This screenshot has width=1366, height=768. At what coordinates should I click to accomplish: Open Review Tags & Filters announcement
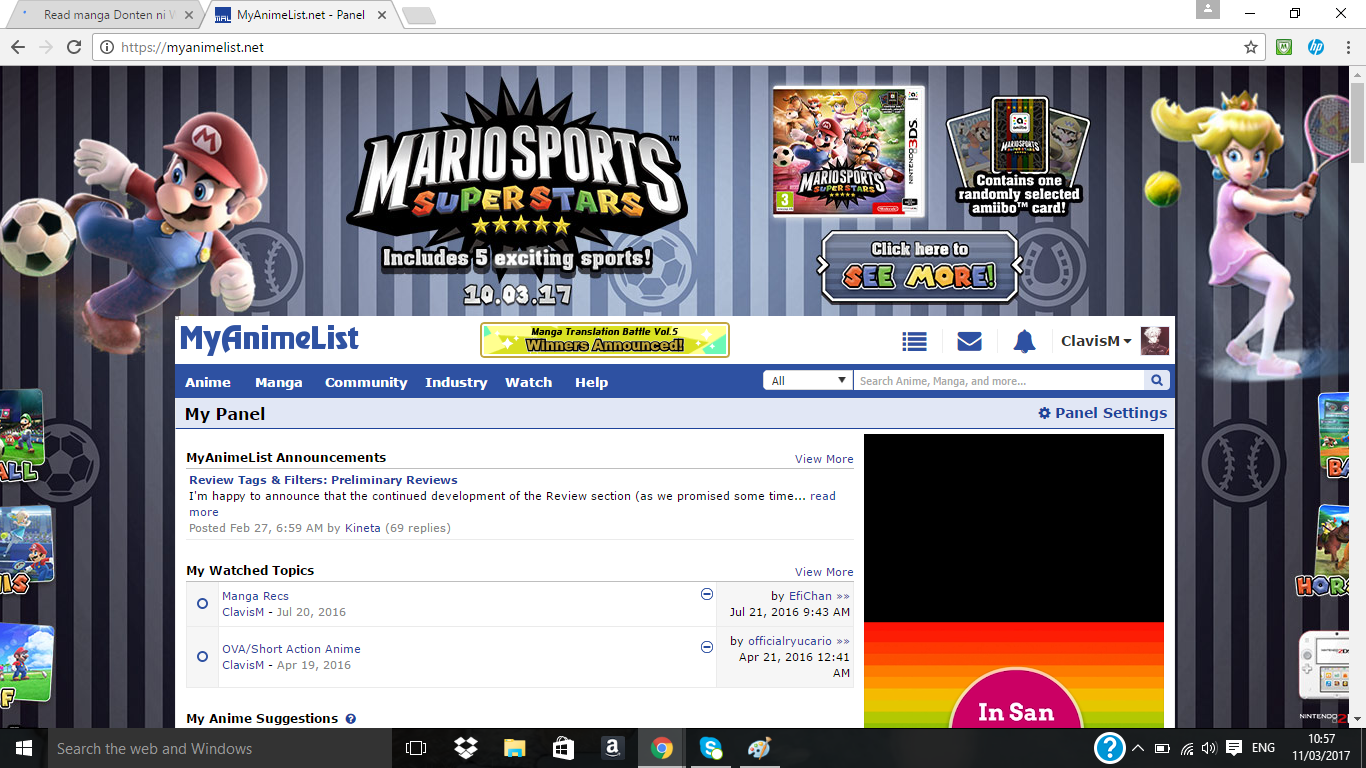323,480
